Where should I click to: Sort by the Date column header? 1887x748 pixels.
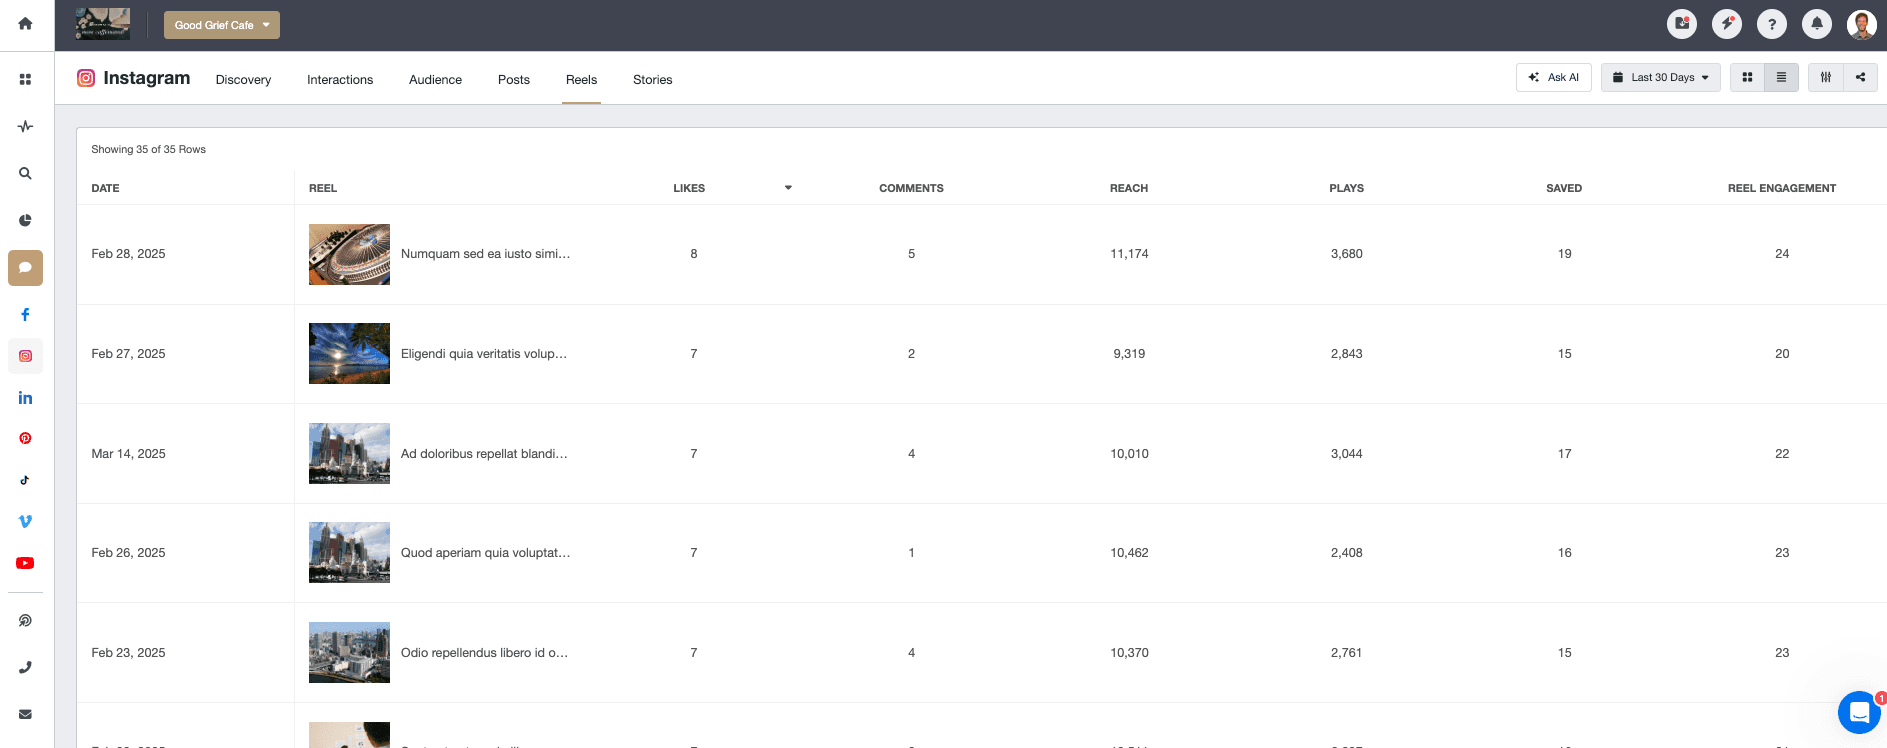pyautogui.click(x=105, y=188)
